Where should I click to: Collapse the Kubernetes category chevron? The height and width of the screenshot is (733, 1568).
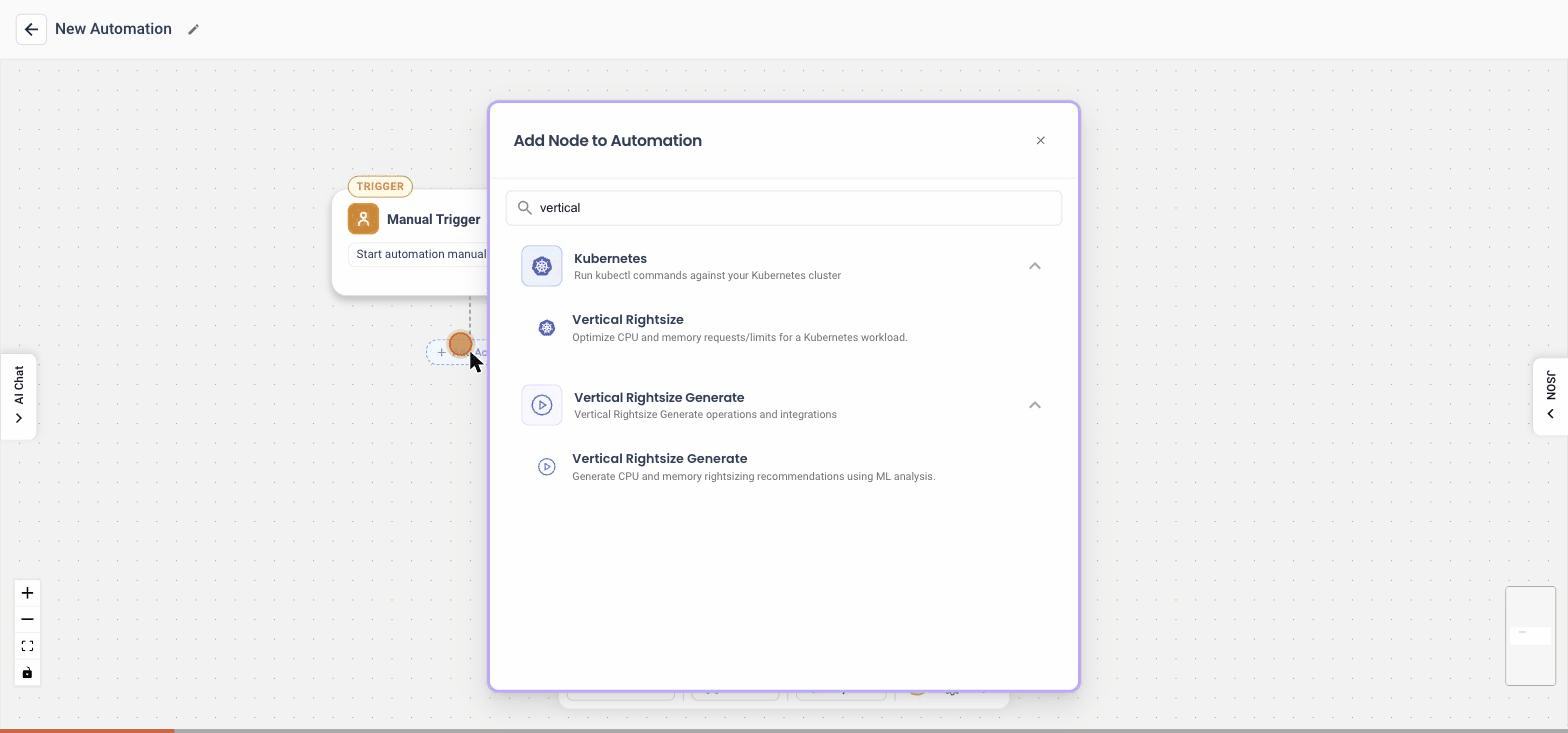[x=1035, y=266]
